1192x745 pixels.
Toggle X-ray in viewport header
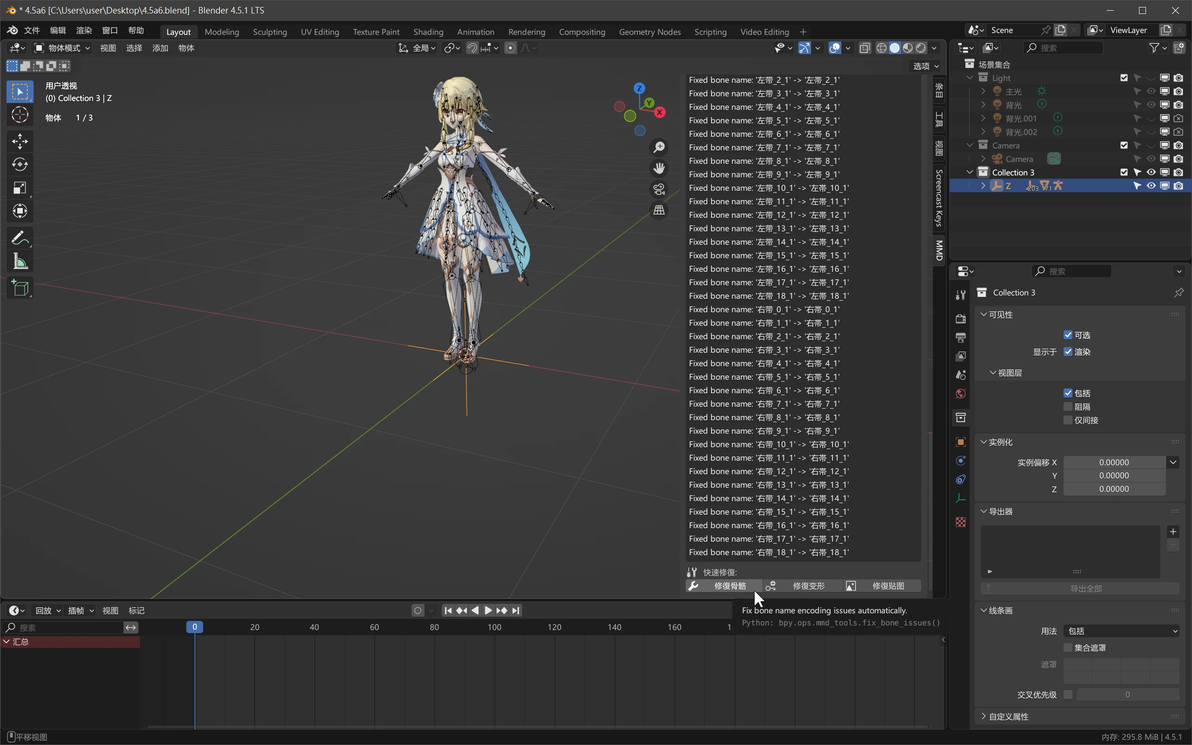click(x=864, y=48)
